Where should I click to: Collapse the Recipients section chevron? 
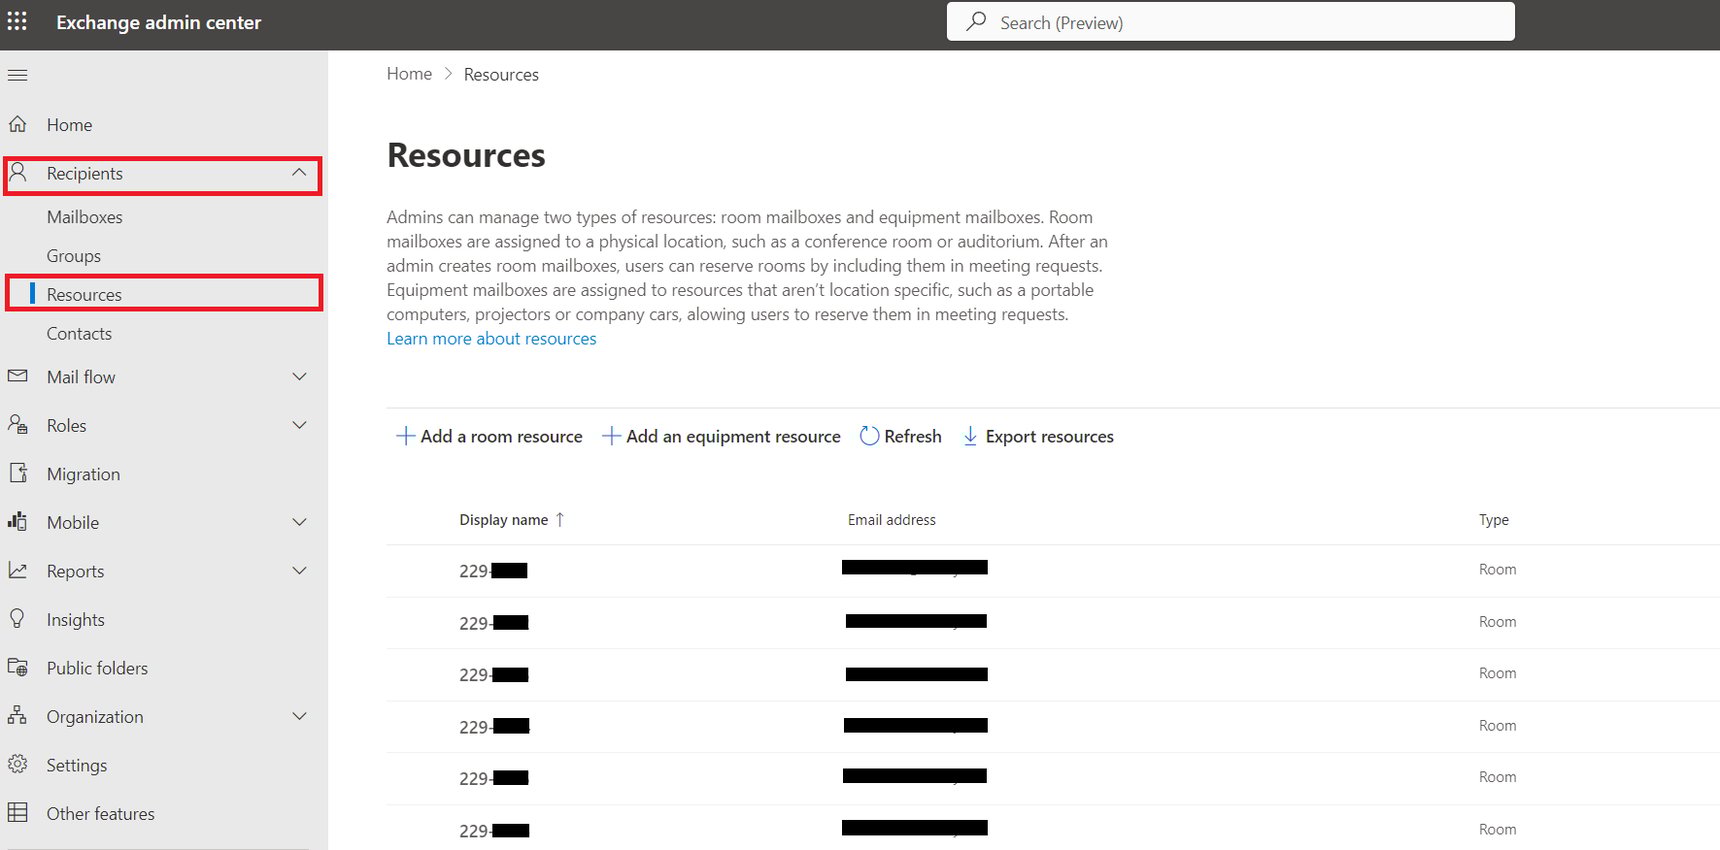(299, 173)
